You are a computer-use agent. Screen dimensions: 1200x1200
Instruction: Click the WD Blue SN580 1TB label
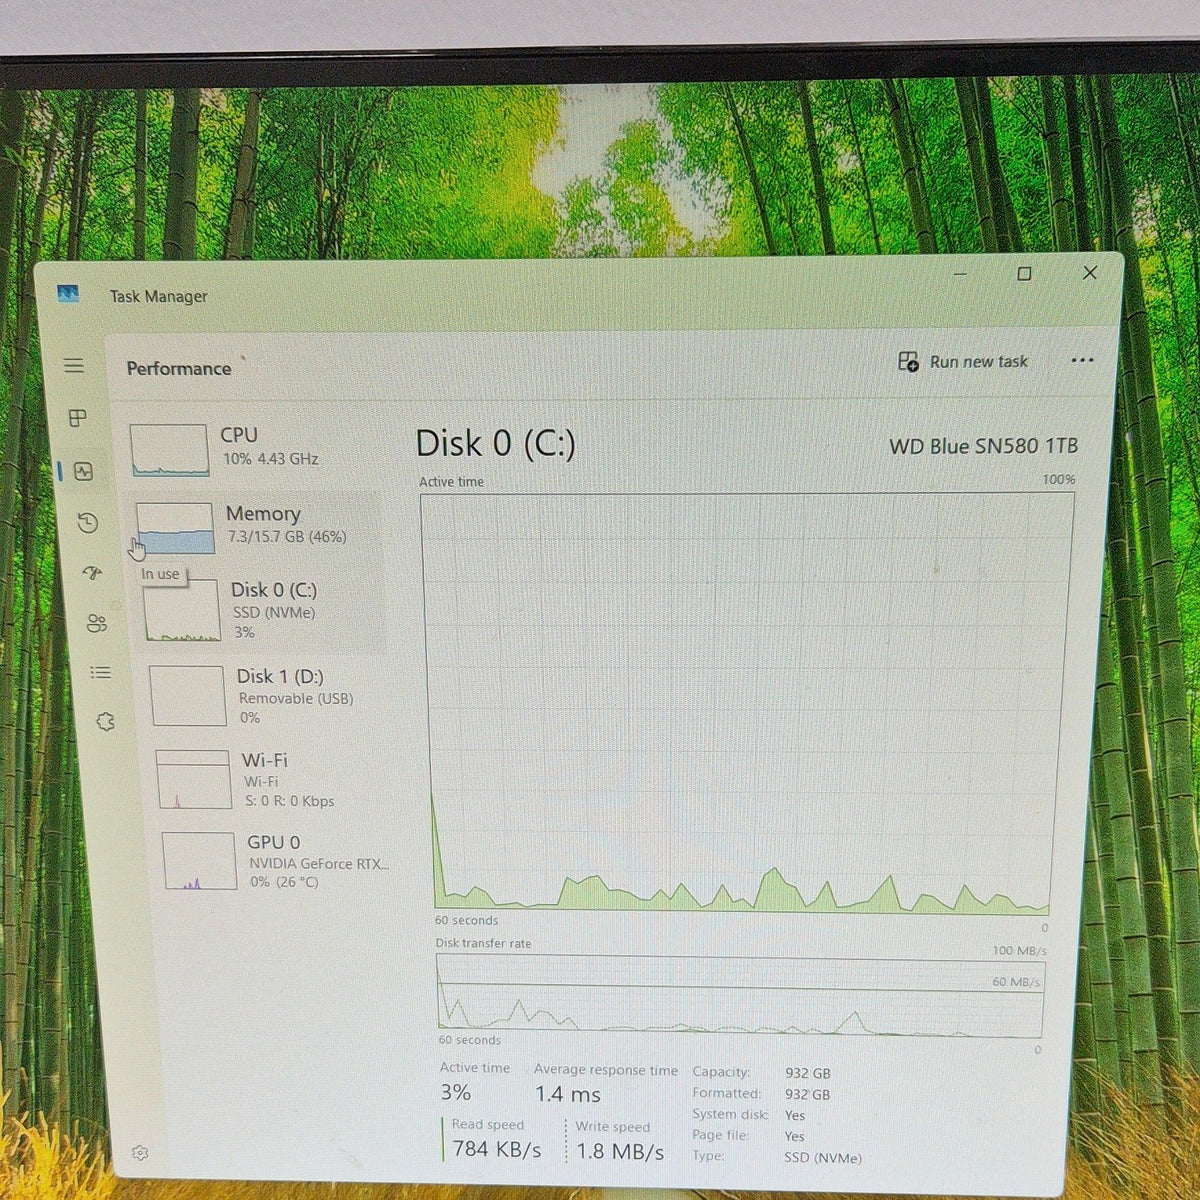(x=984, y=446)
